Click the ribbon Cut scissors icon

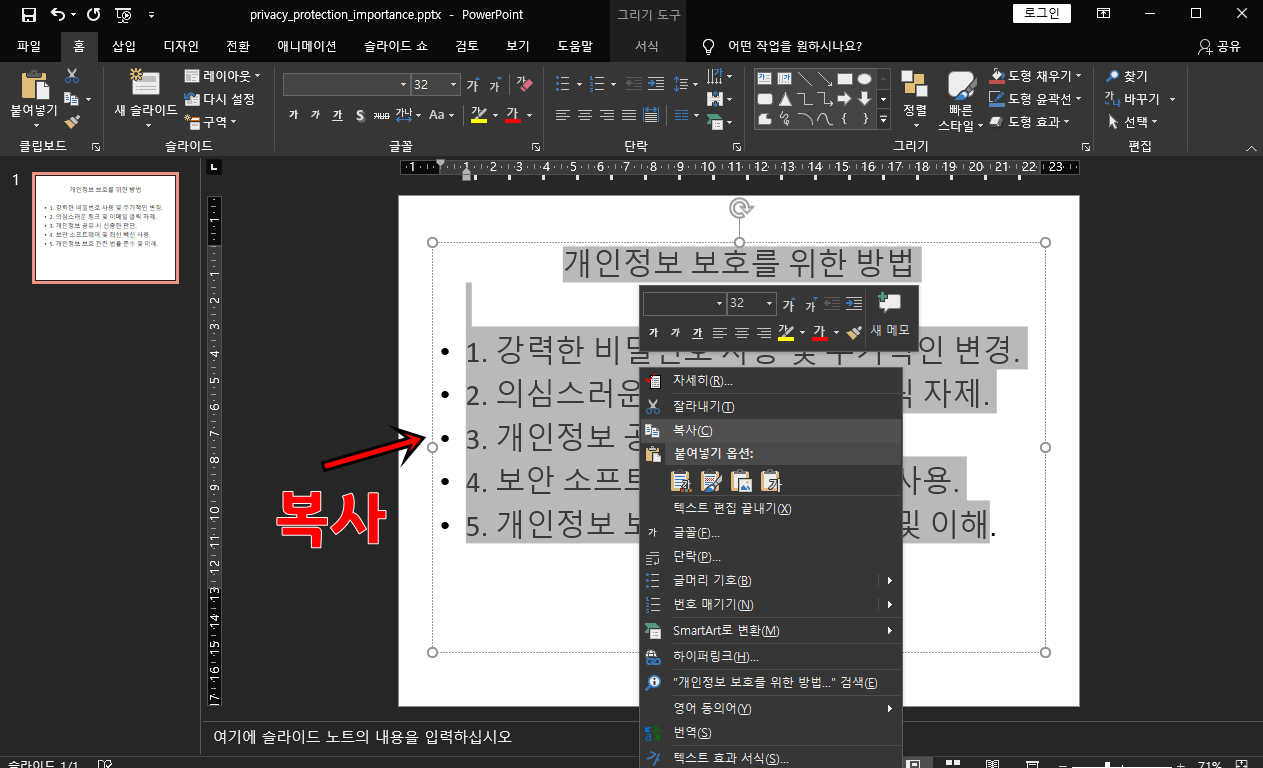[x=72, y=76]
